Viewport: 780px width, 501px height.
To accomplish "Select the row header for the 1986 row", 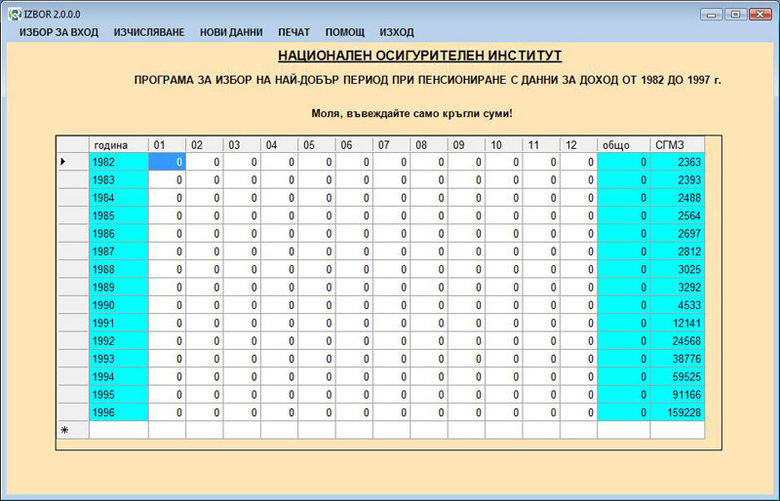I will [73, 233].
